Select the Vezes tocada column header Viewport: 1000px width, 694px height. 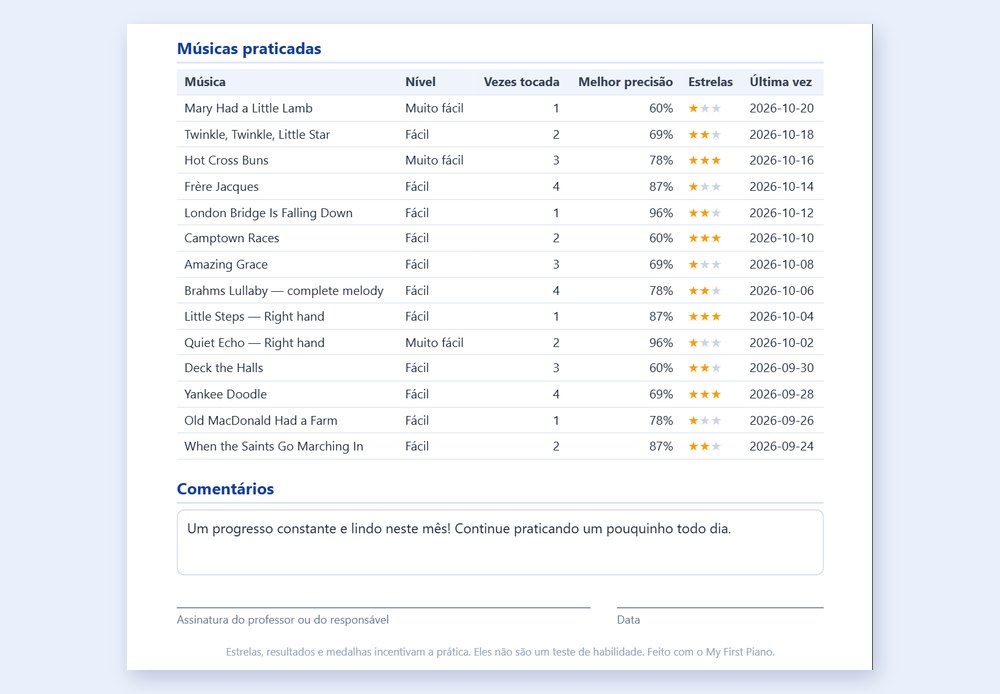(521, 82)
